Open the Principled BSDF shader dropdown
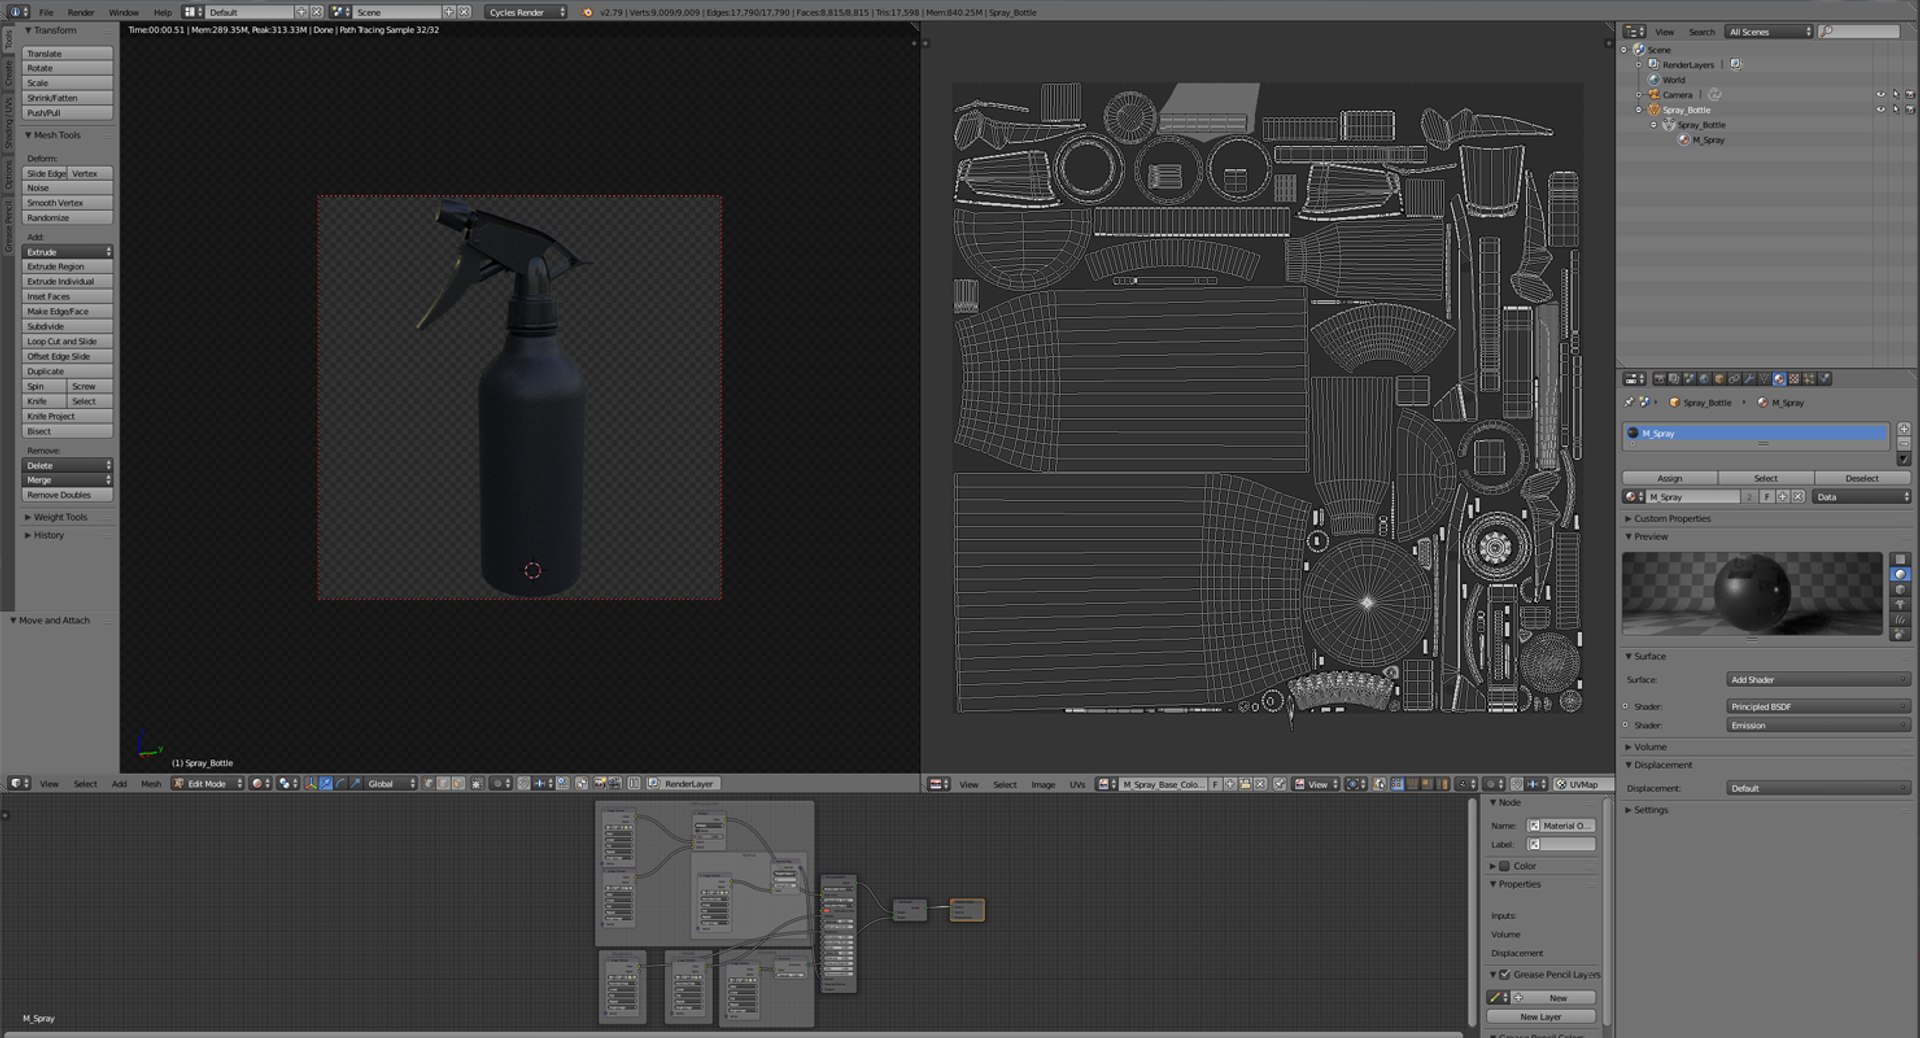 coord(1818,706)
